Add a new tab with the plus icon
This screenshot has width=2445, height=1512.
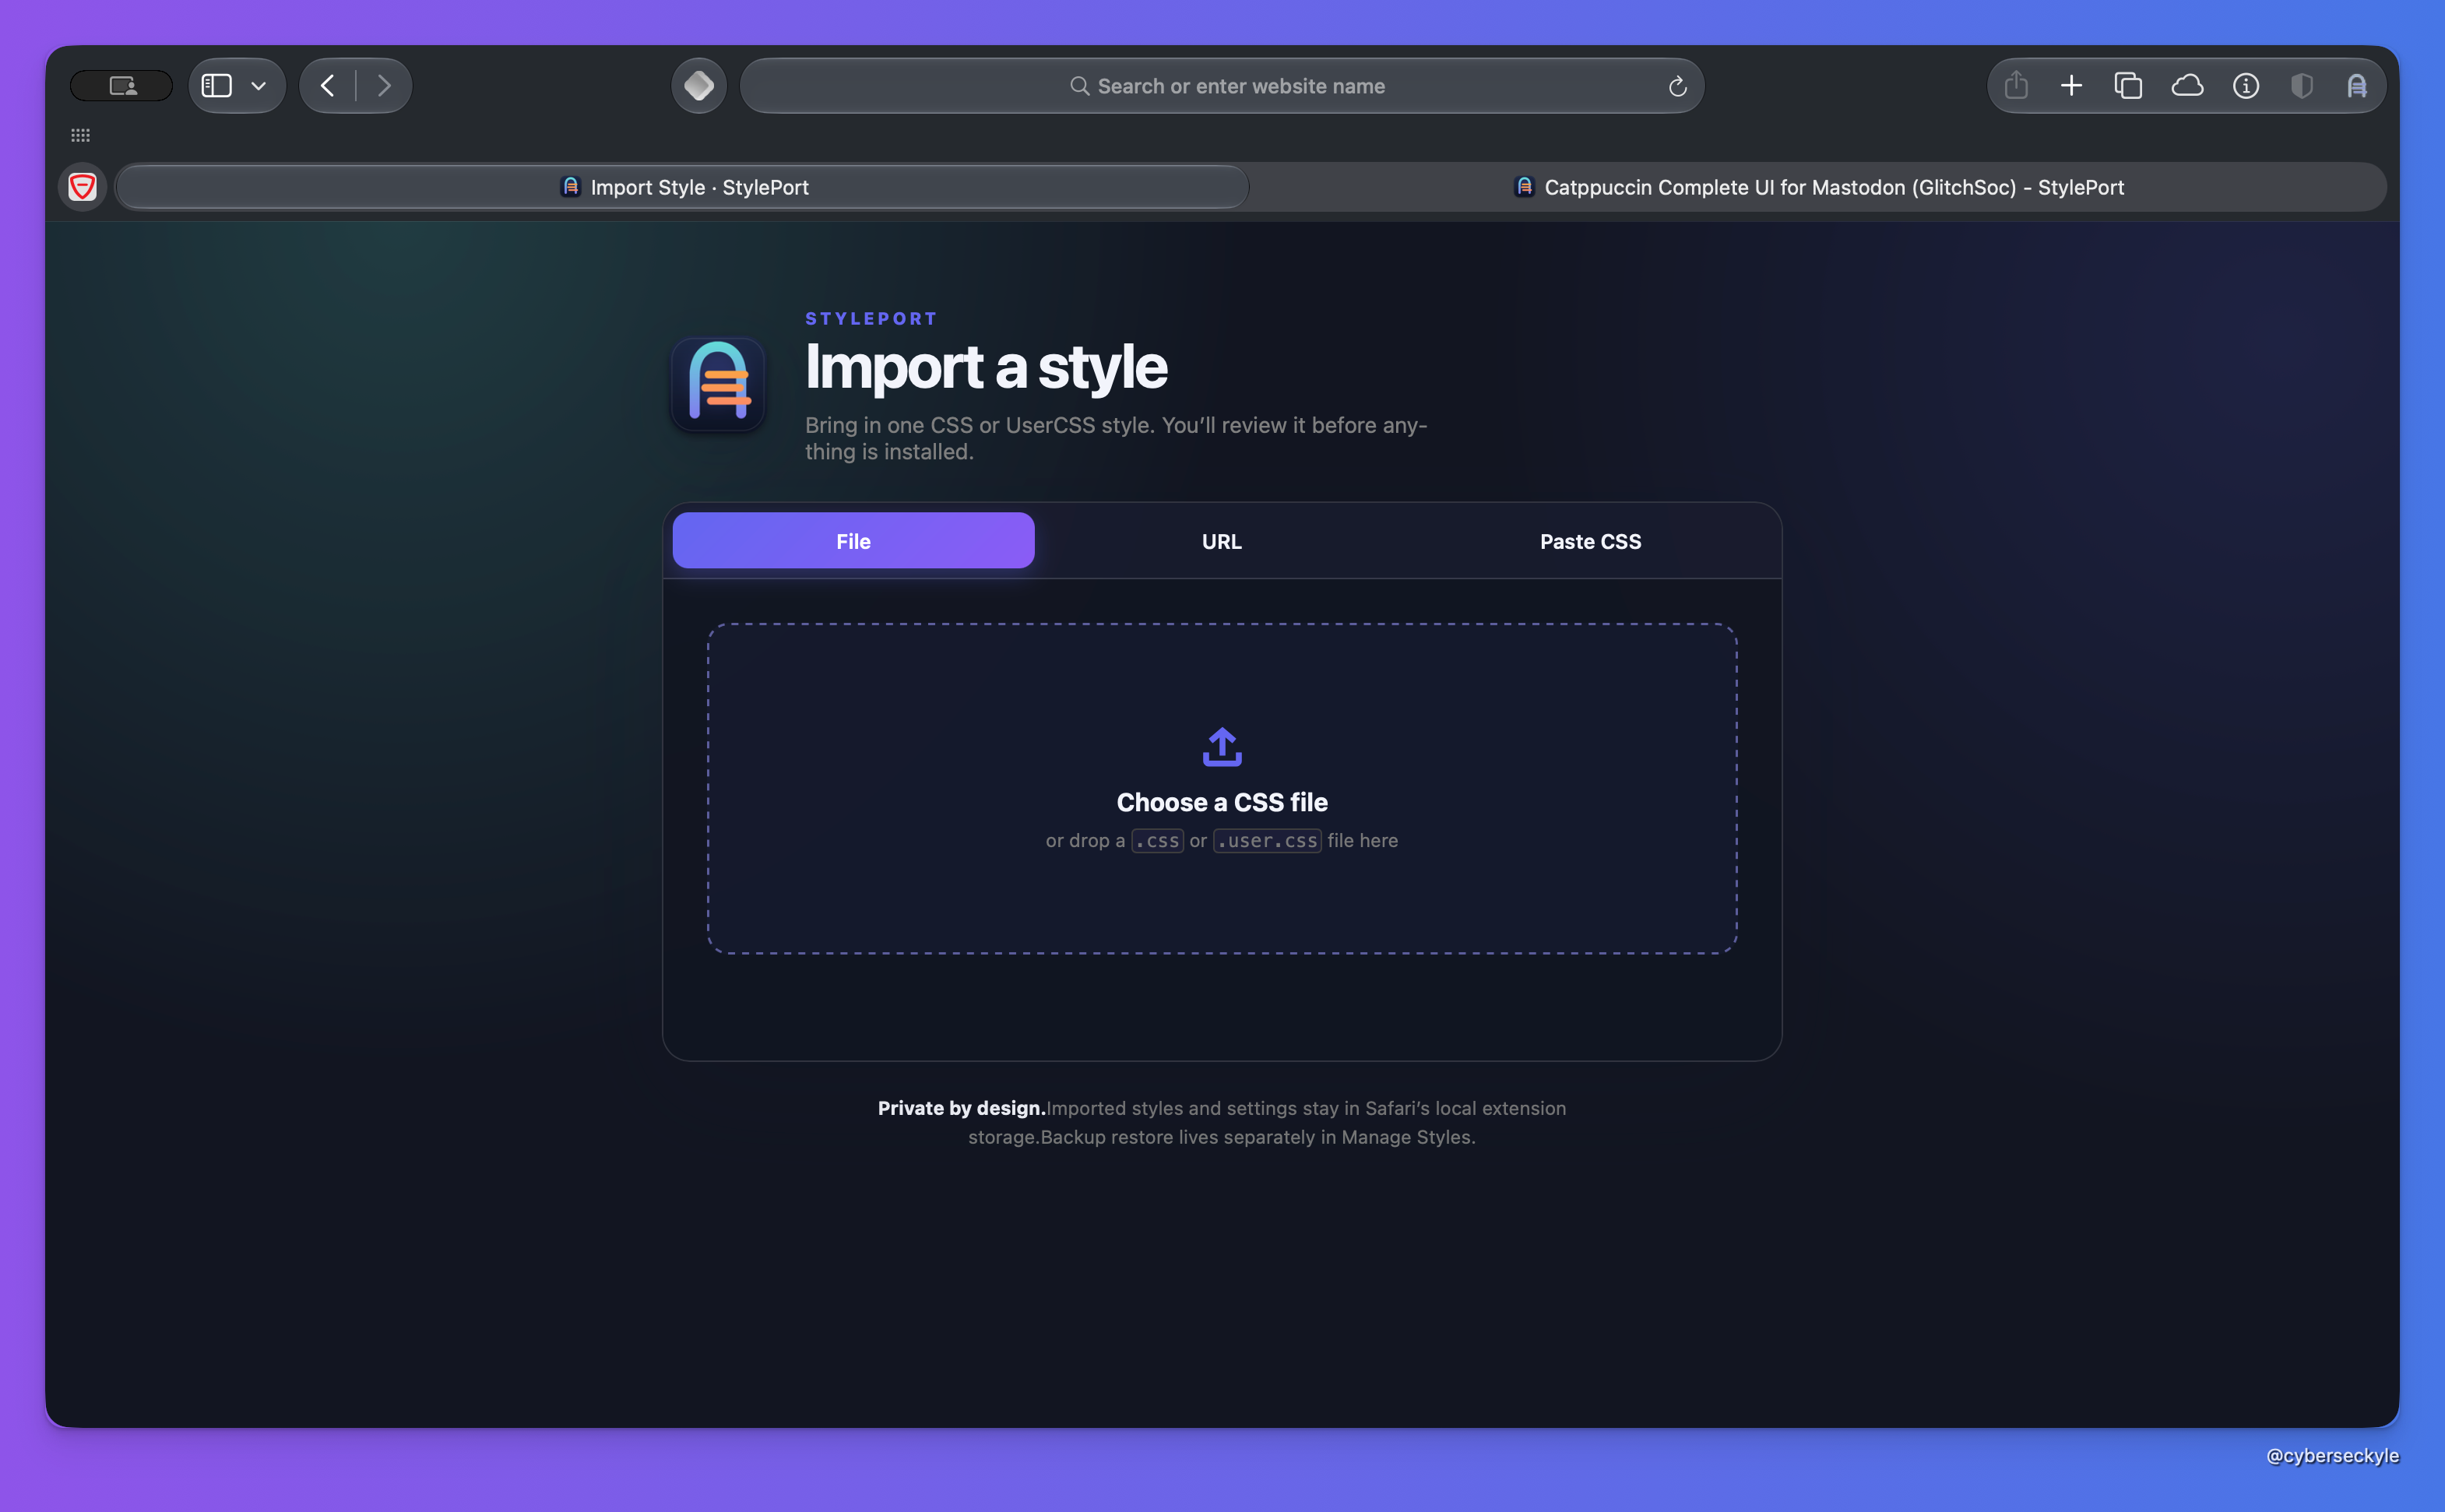pos(2072,86)
